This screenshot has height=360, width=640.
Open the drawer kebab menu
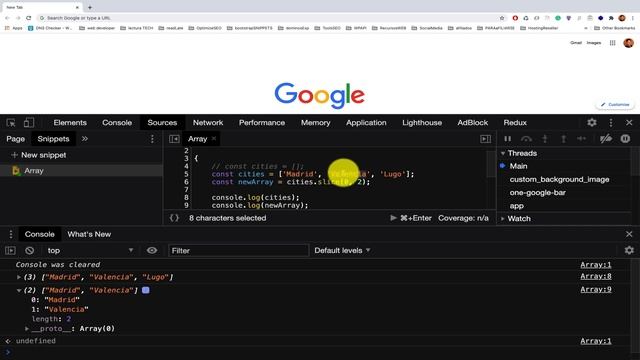pyautogui.click(x=11, y=234)
